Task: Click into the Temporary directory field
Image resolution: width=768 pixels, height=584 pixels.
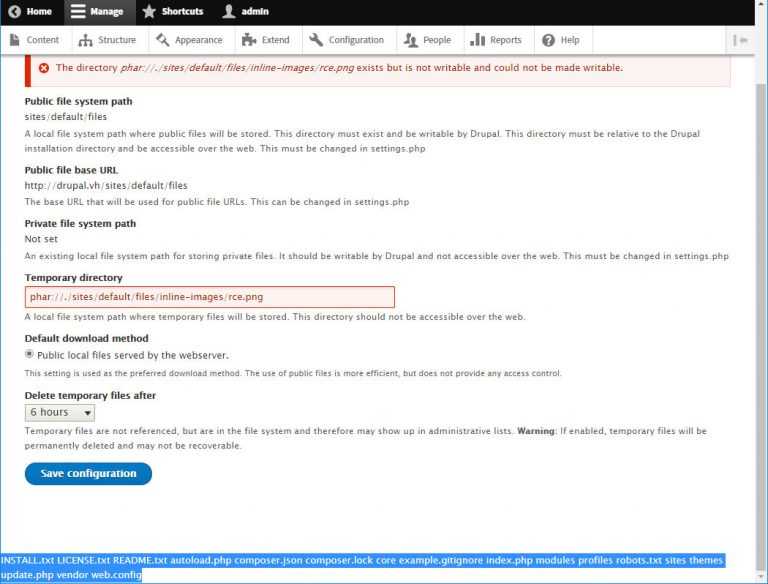Action: click(x=210, y=297)
